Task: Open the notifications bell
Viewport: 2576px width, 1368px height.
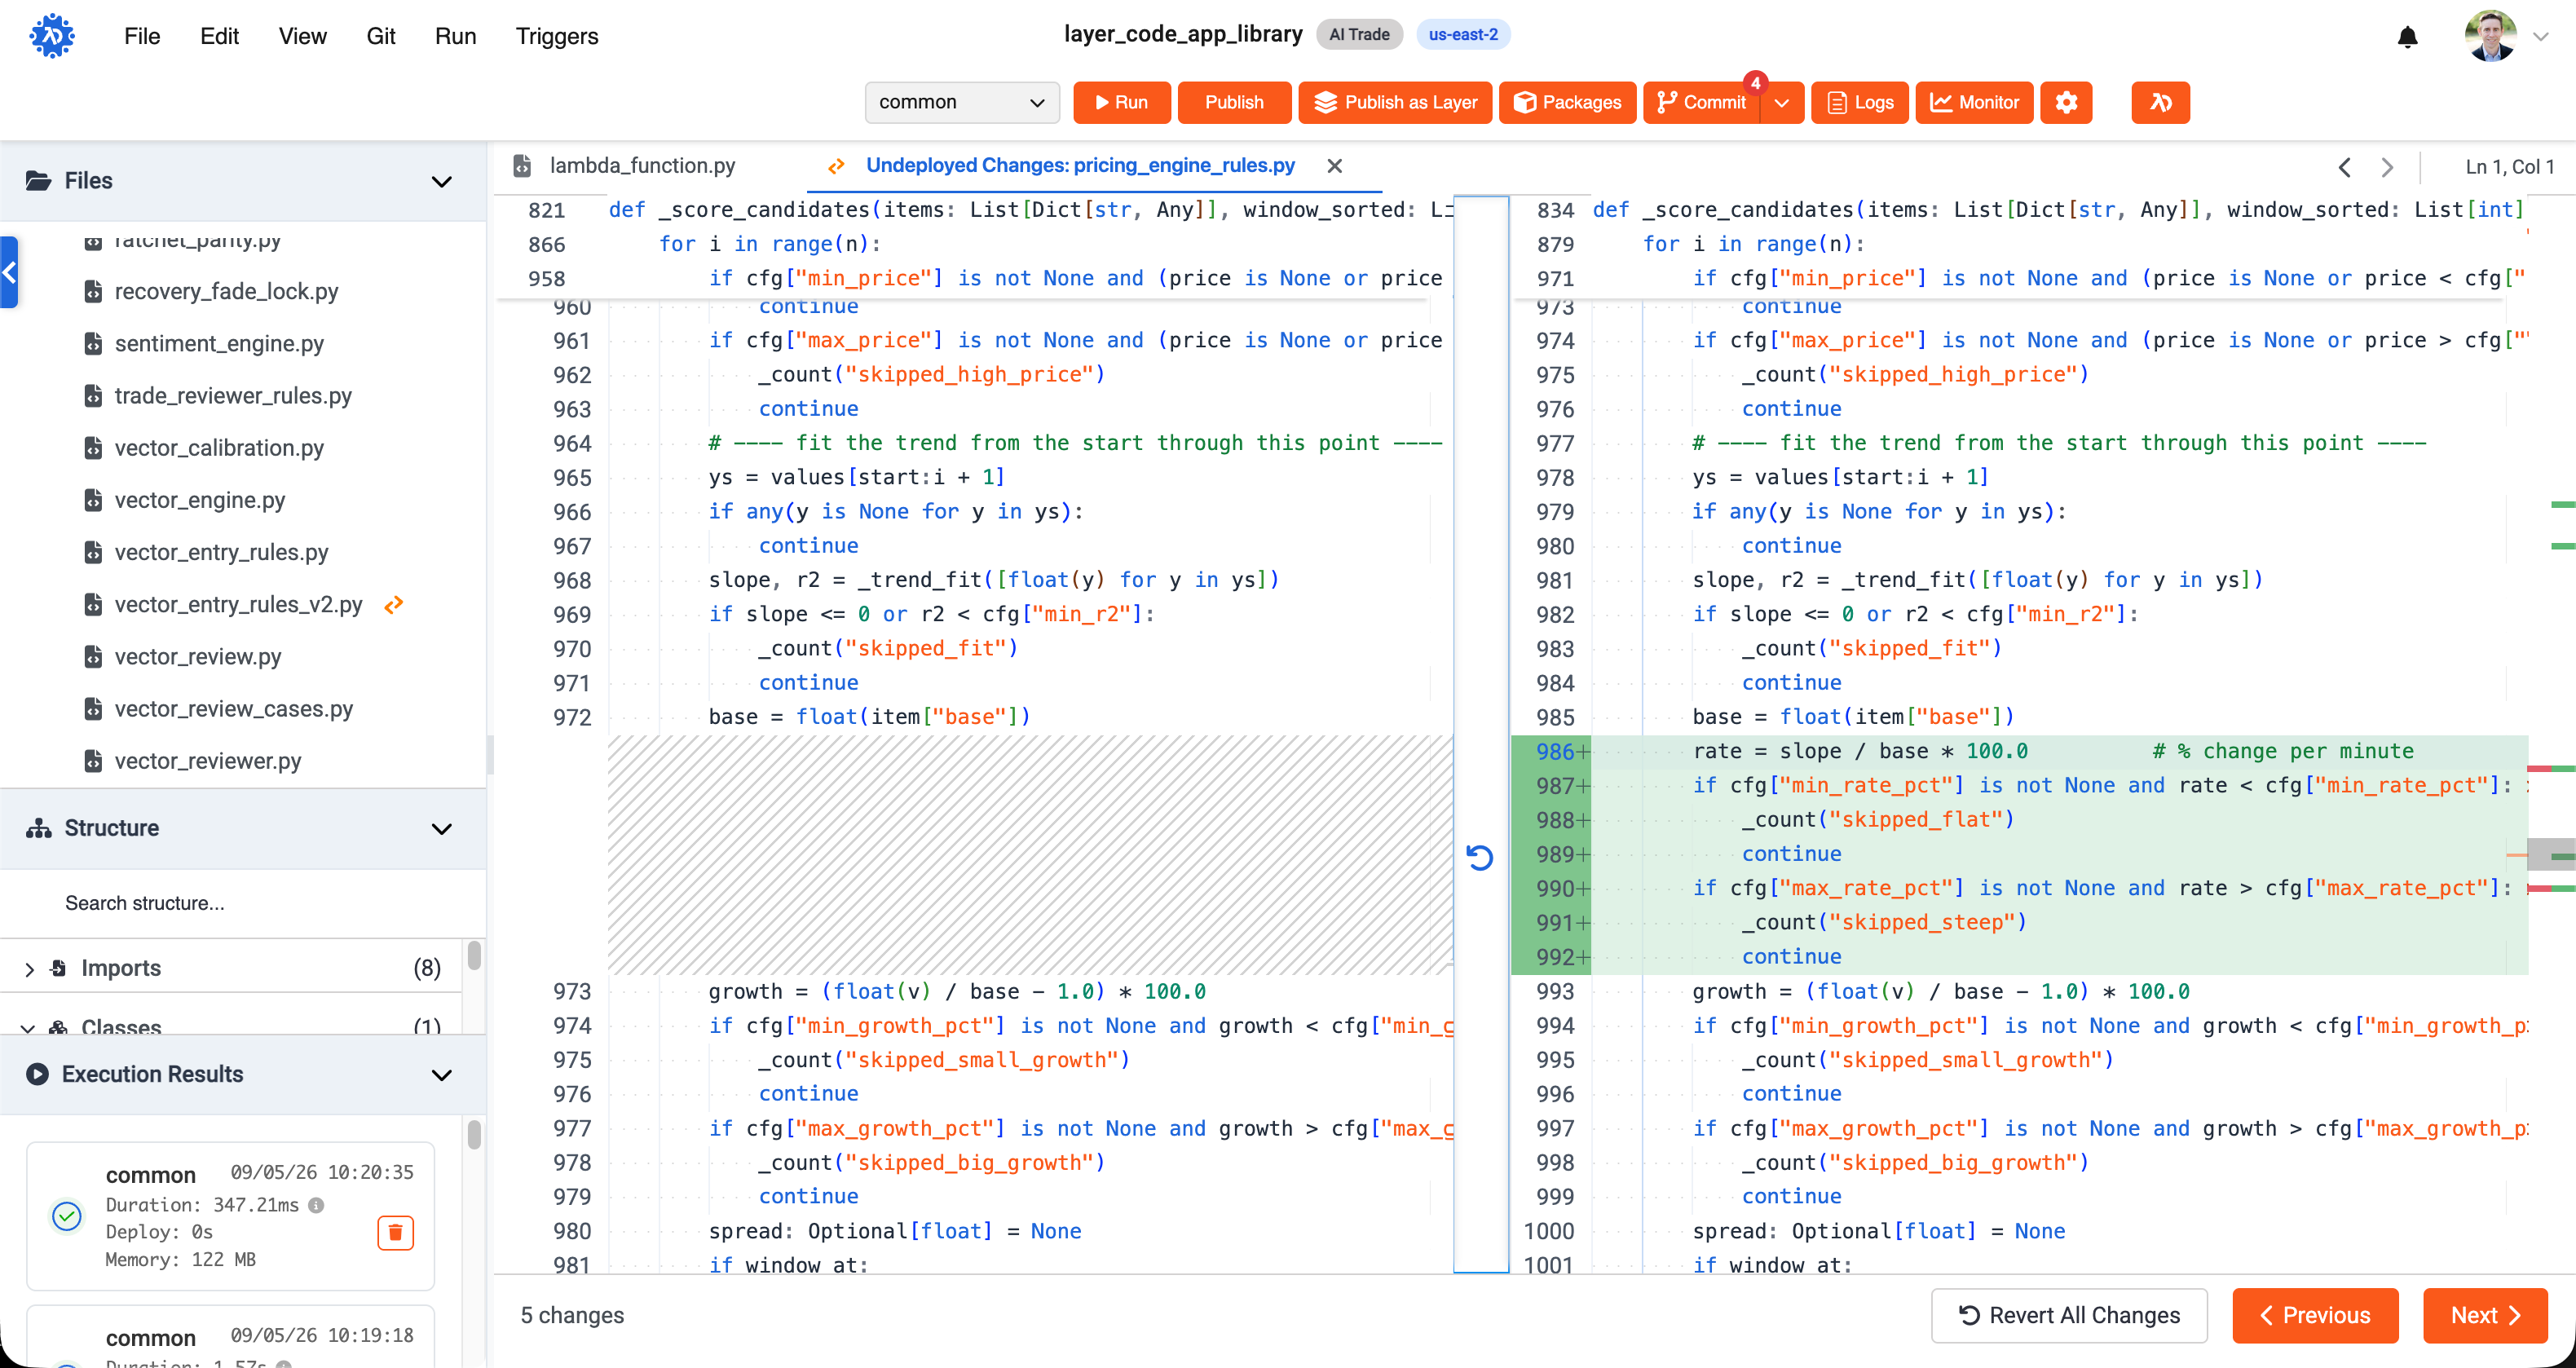Action: [2407, 37]
